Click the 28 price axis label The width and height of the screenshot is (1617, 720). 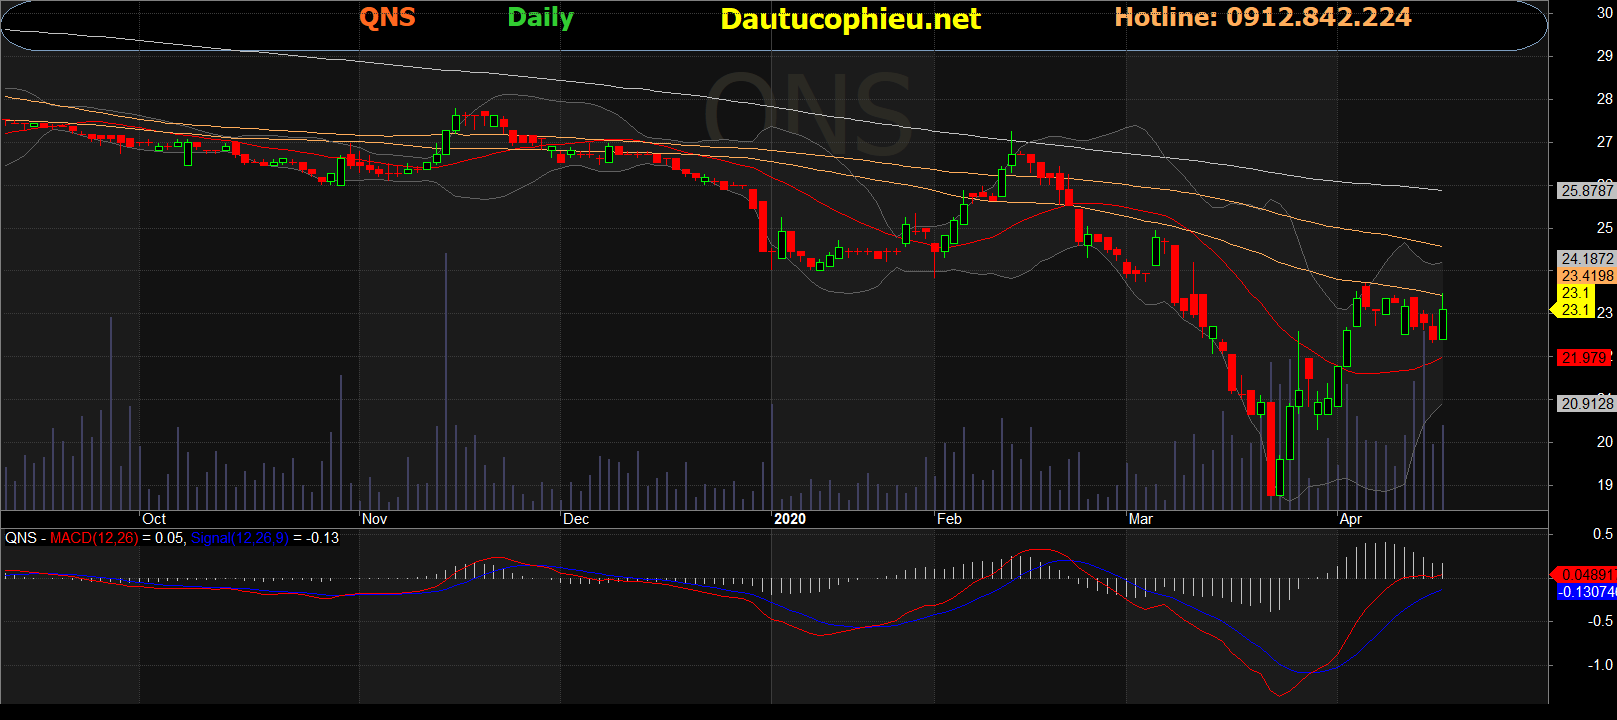click(x=1604, y=99)
